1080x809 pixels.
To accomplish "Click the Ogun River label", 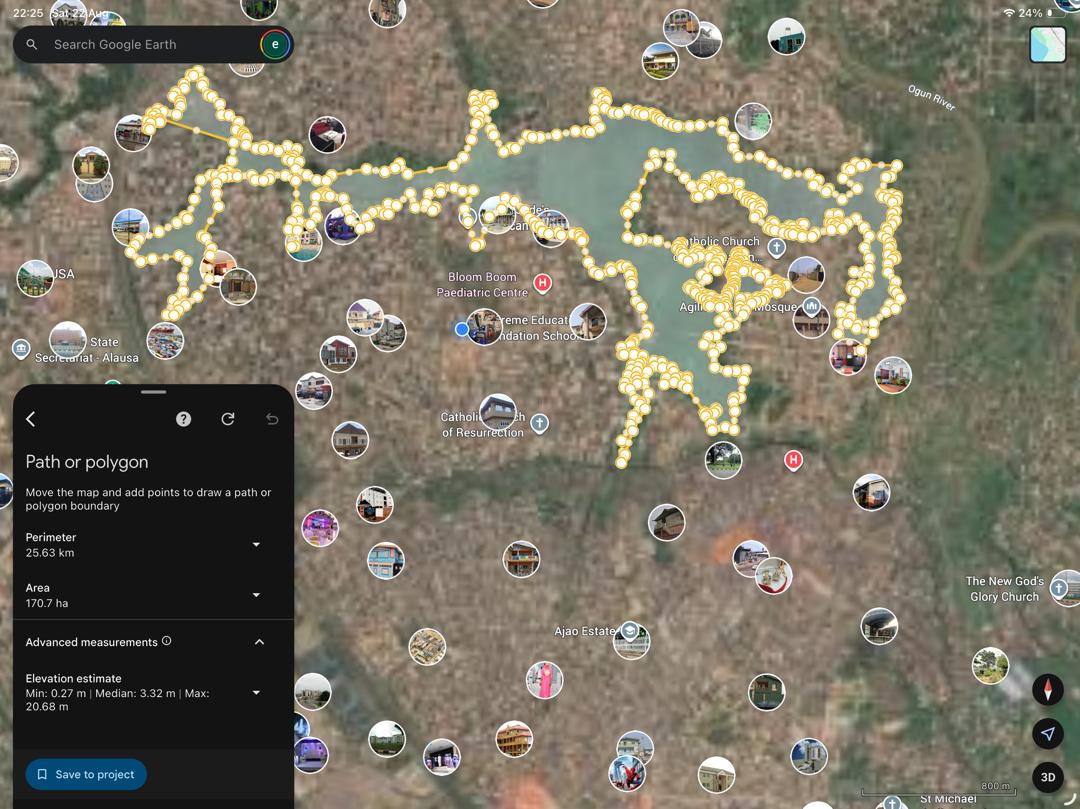I will pos(931,98).
